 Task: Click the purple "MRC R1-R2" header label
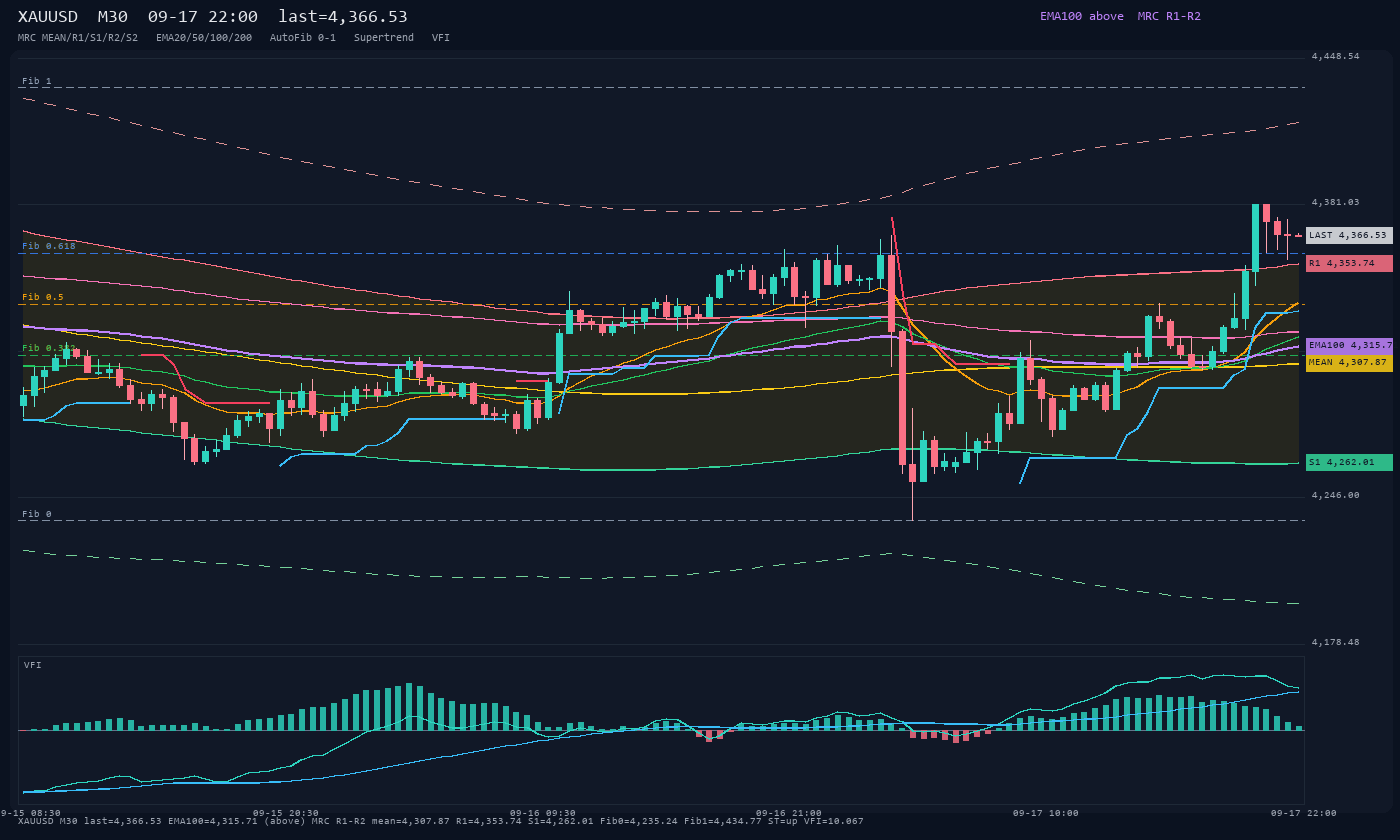click(1169, 16)
